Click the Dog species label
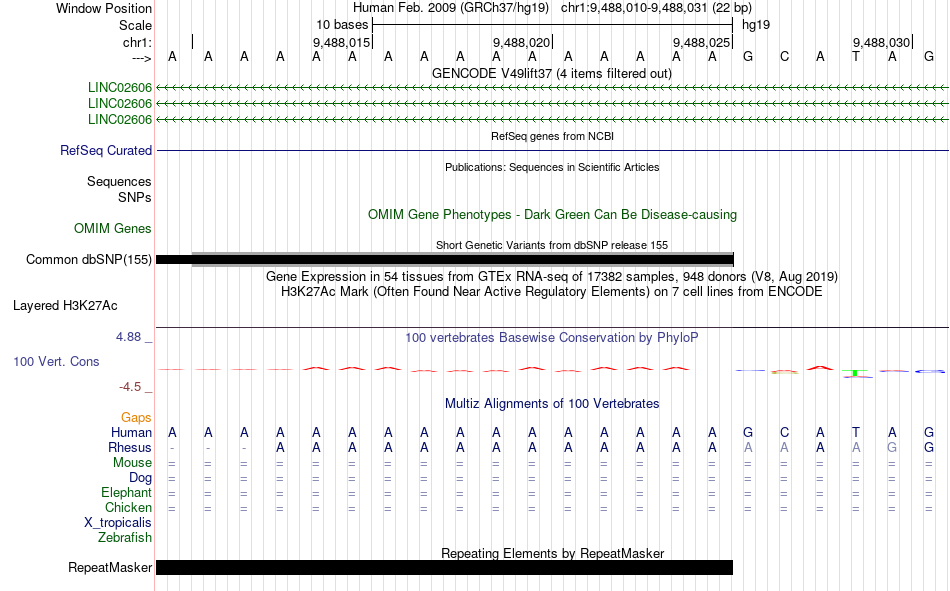Screen dimensions: 950x591 pos(140,478)
